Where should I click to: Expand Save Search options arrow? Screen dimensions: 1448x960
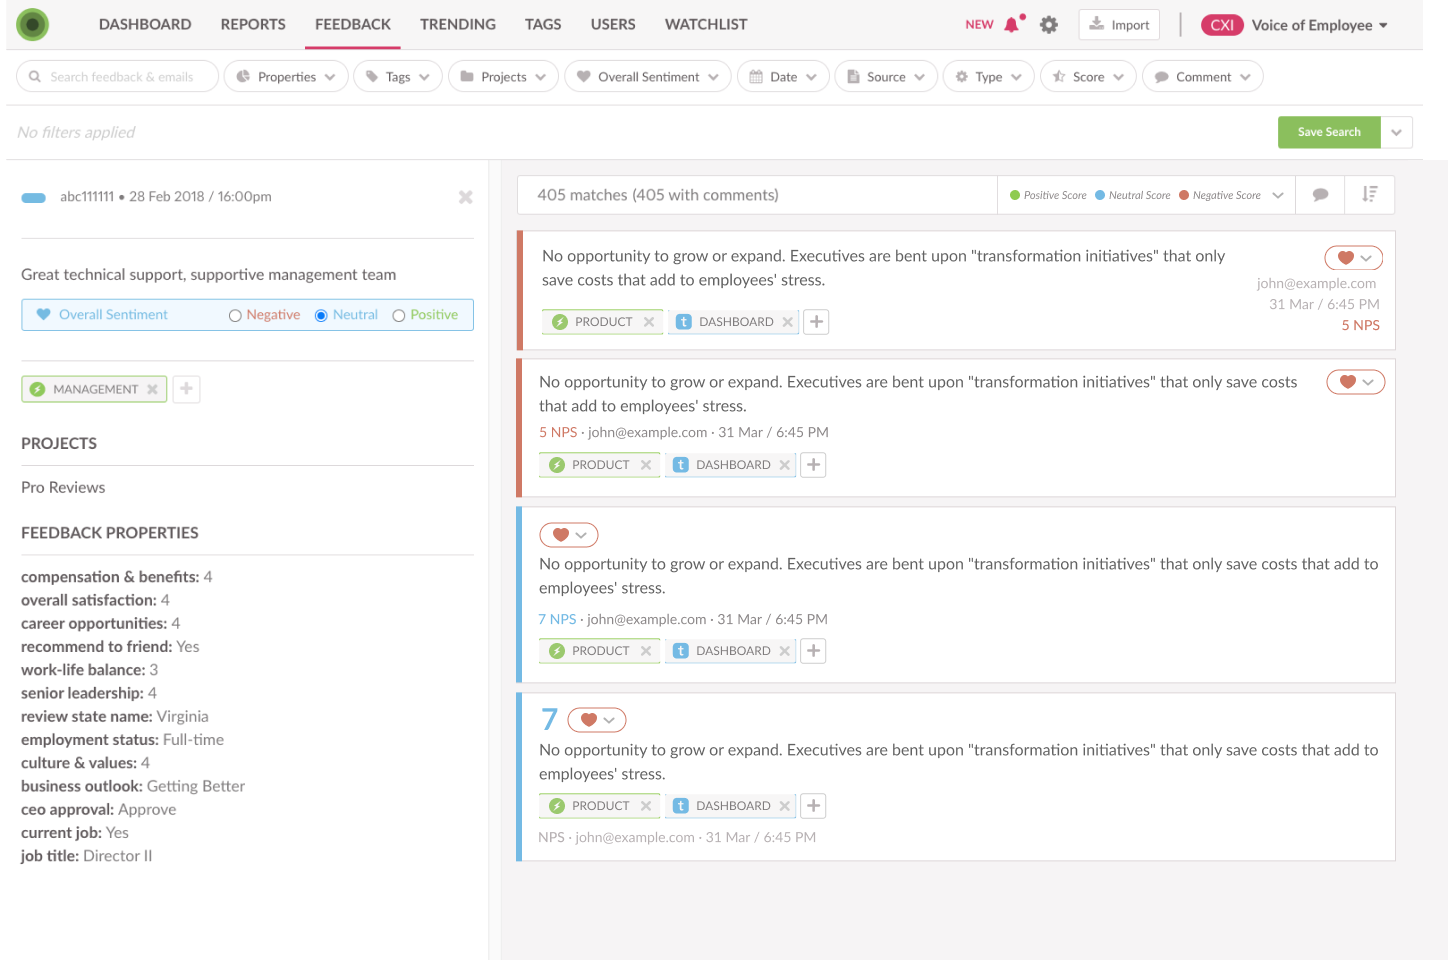1397,132
